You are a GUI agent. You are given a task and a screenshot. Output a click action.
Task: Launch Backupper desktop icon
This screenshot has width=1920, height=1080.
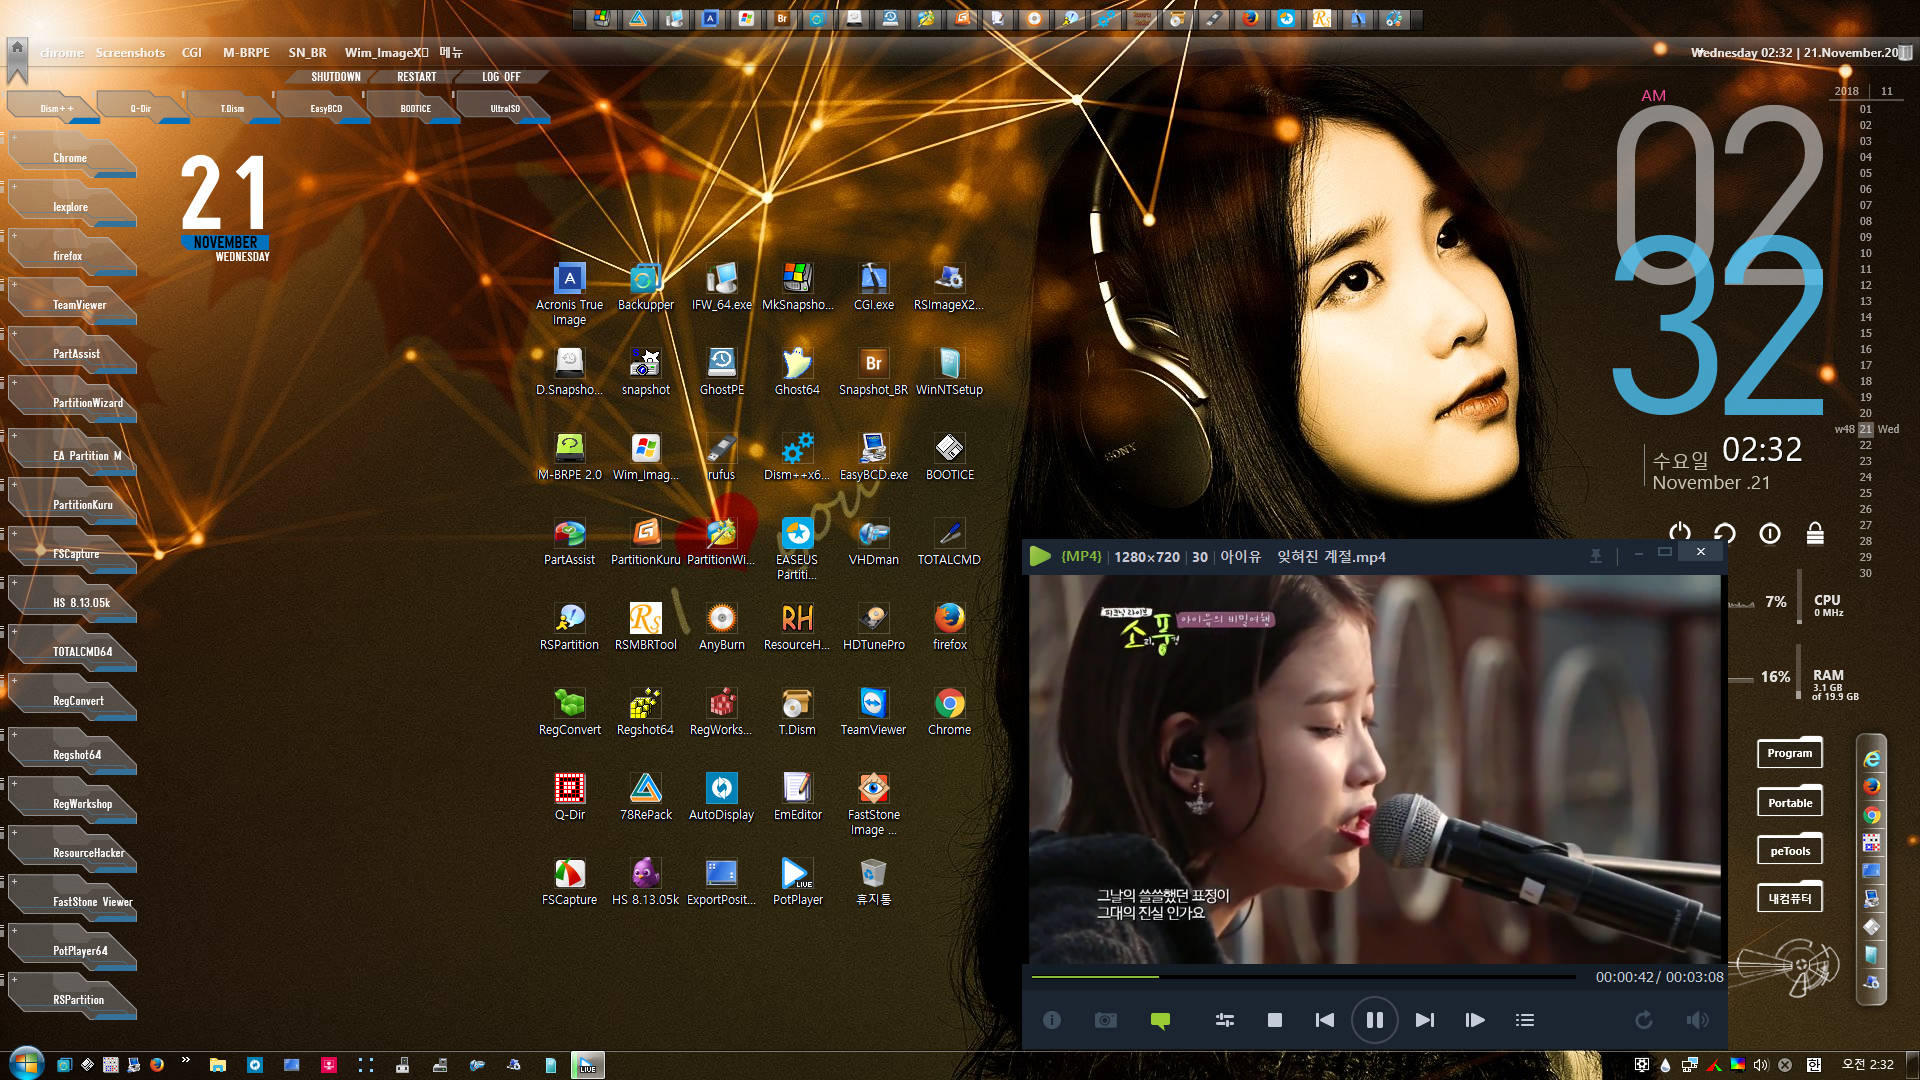645,287
